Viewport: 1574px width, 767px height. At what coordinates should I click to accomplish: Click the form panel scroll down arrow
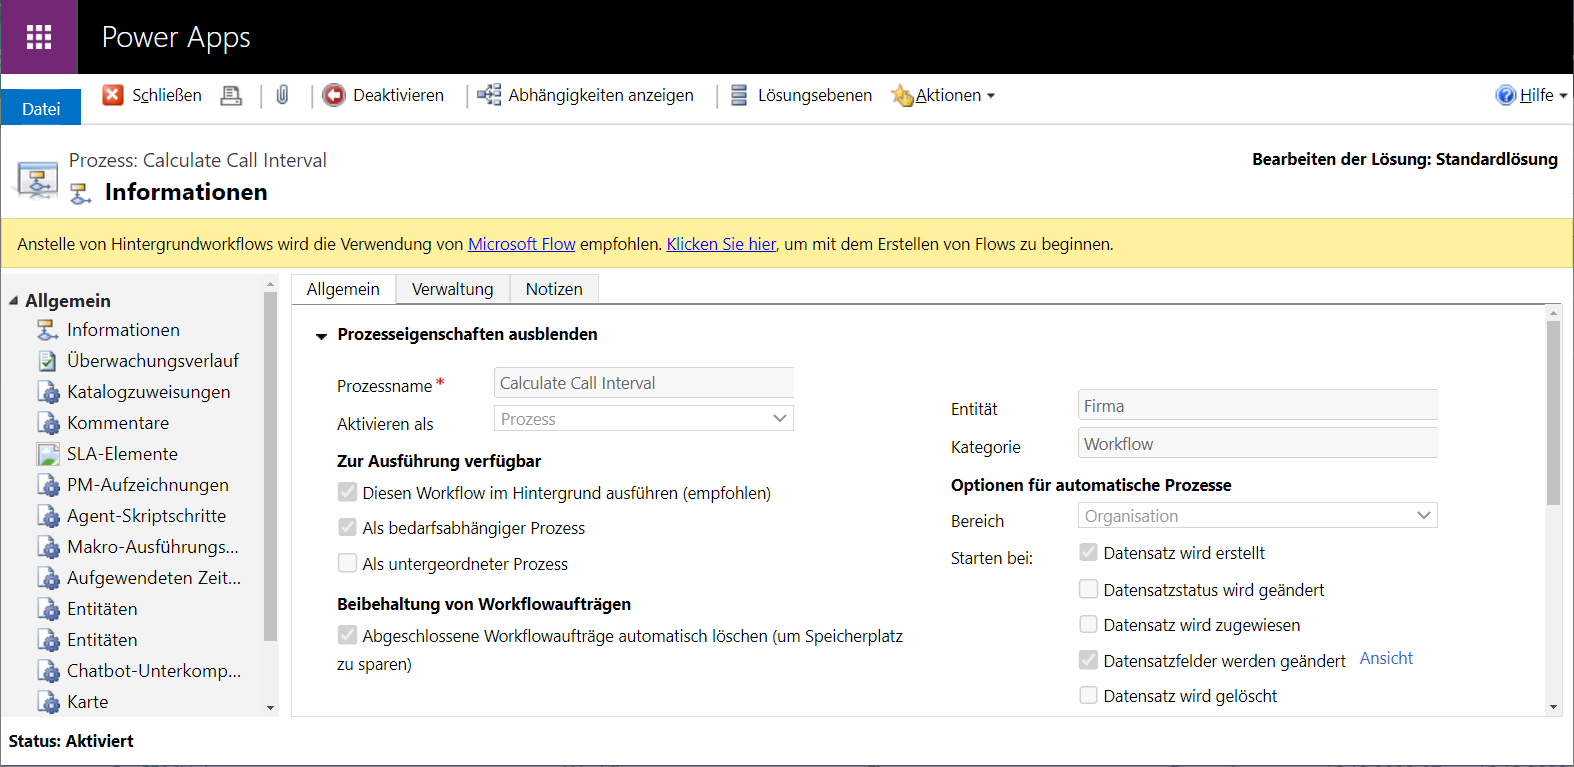click(x=1553, y=707)
